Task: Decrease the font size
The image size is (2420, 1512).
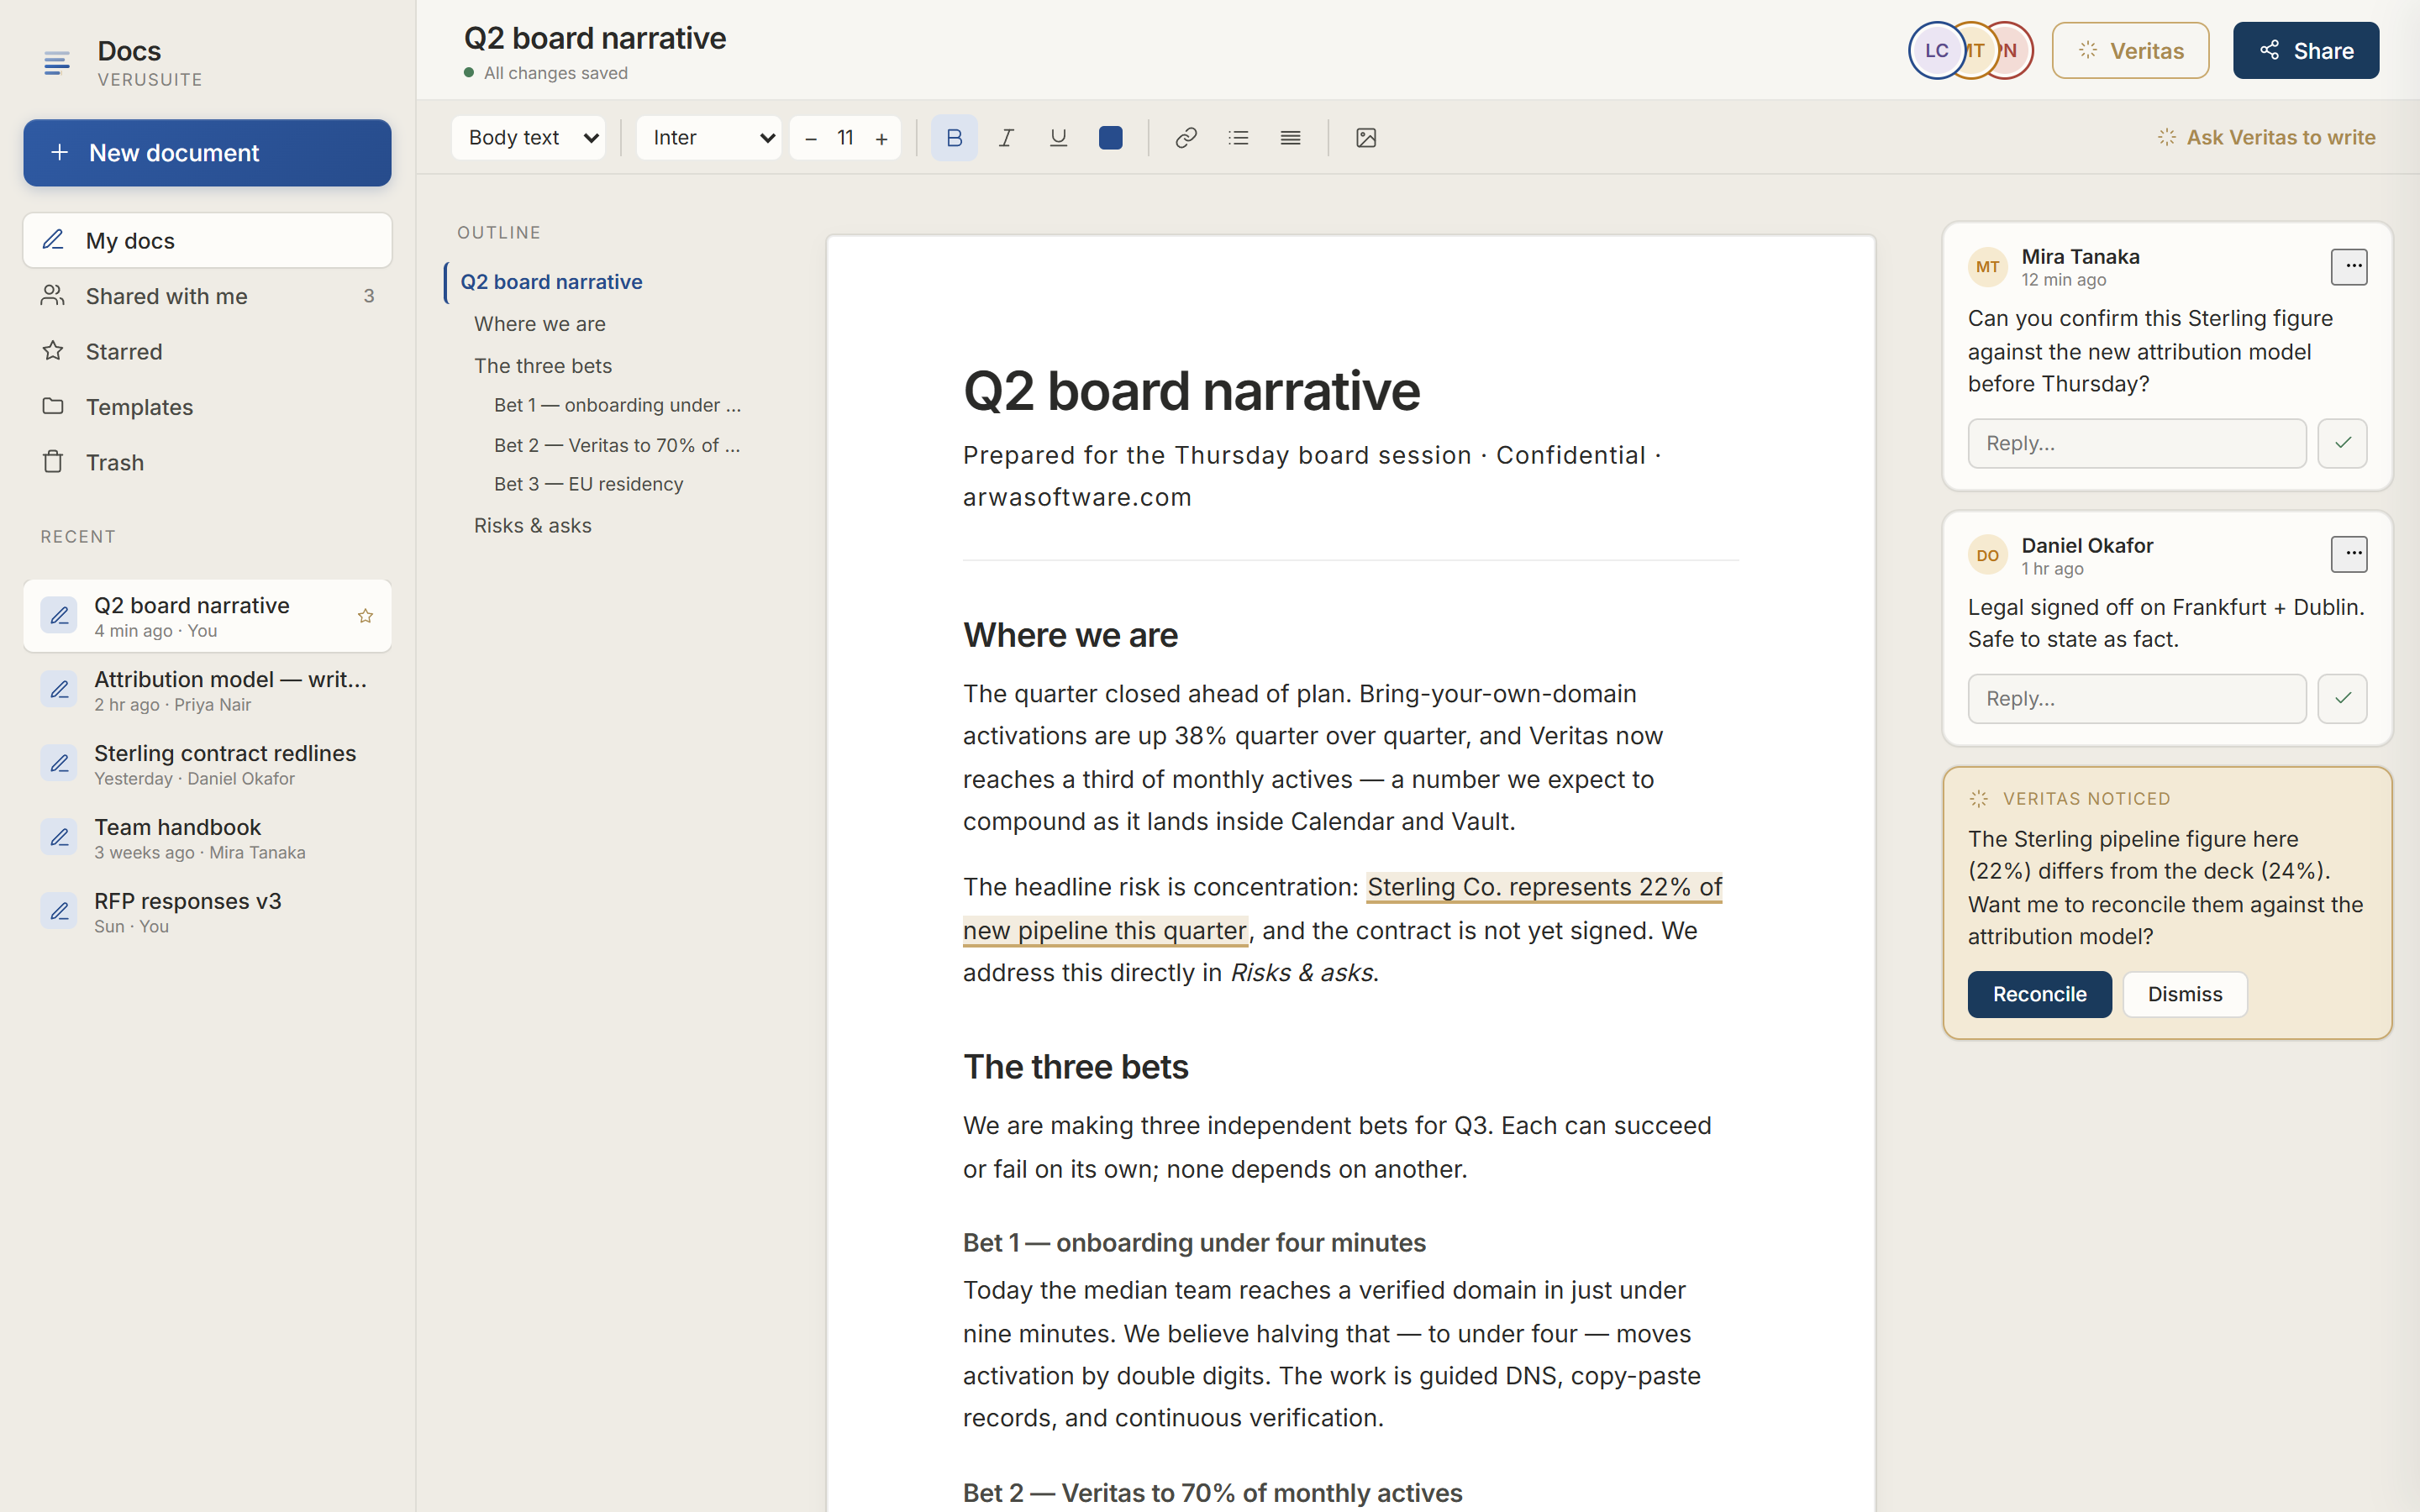Action: click(811, 139)
